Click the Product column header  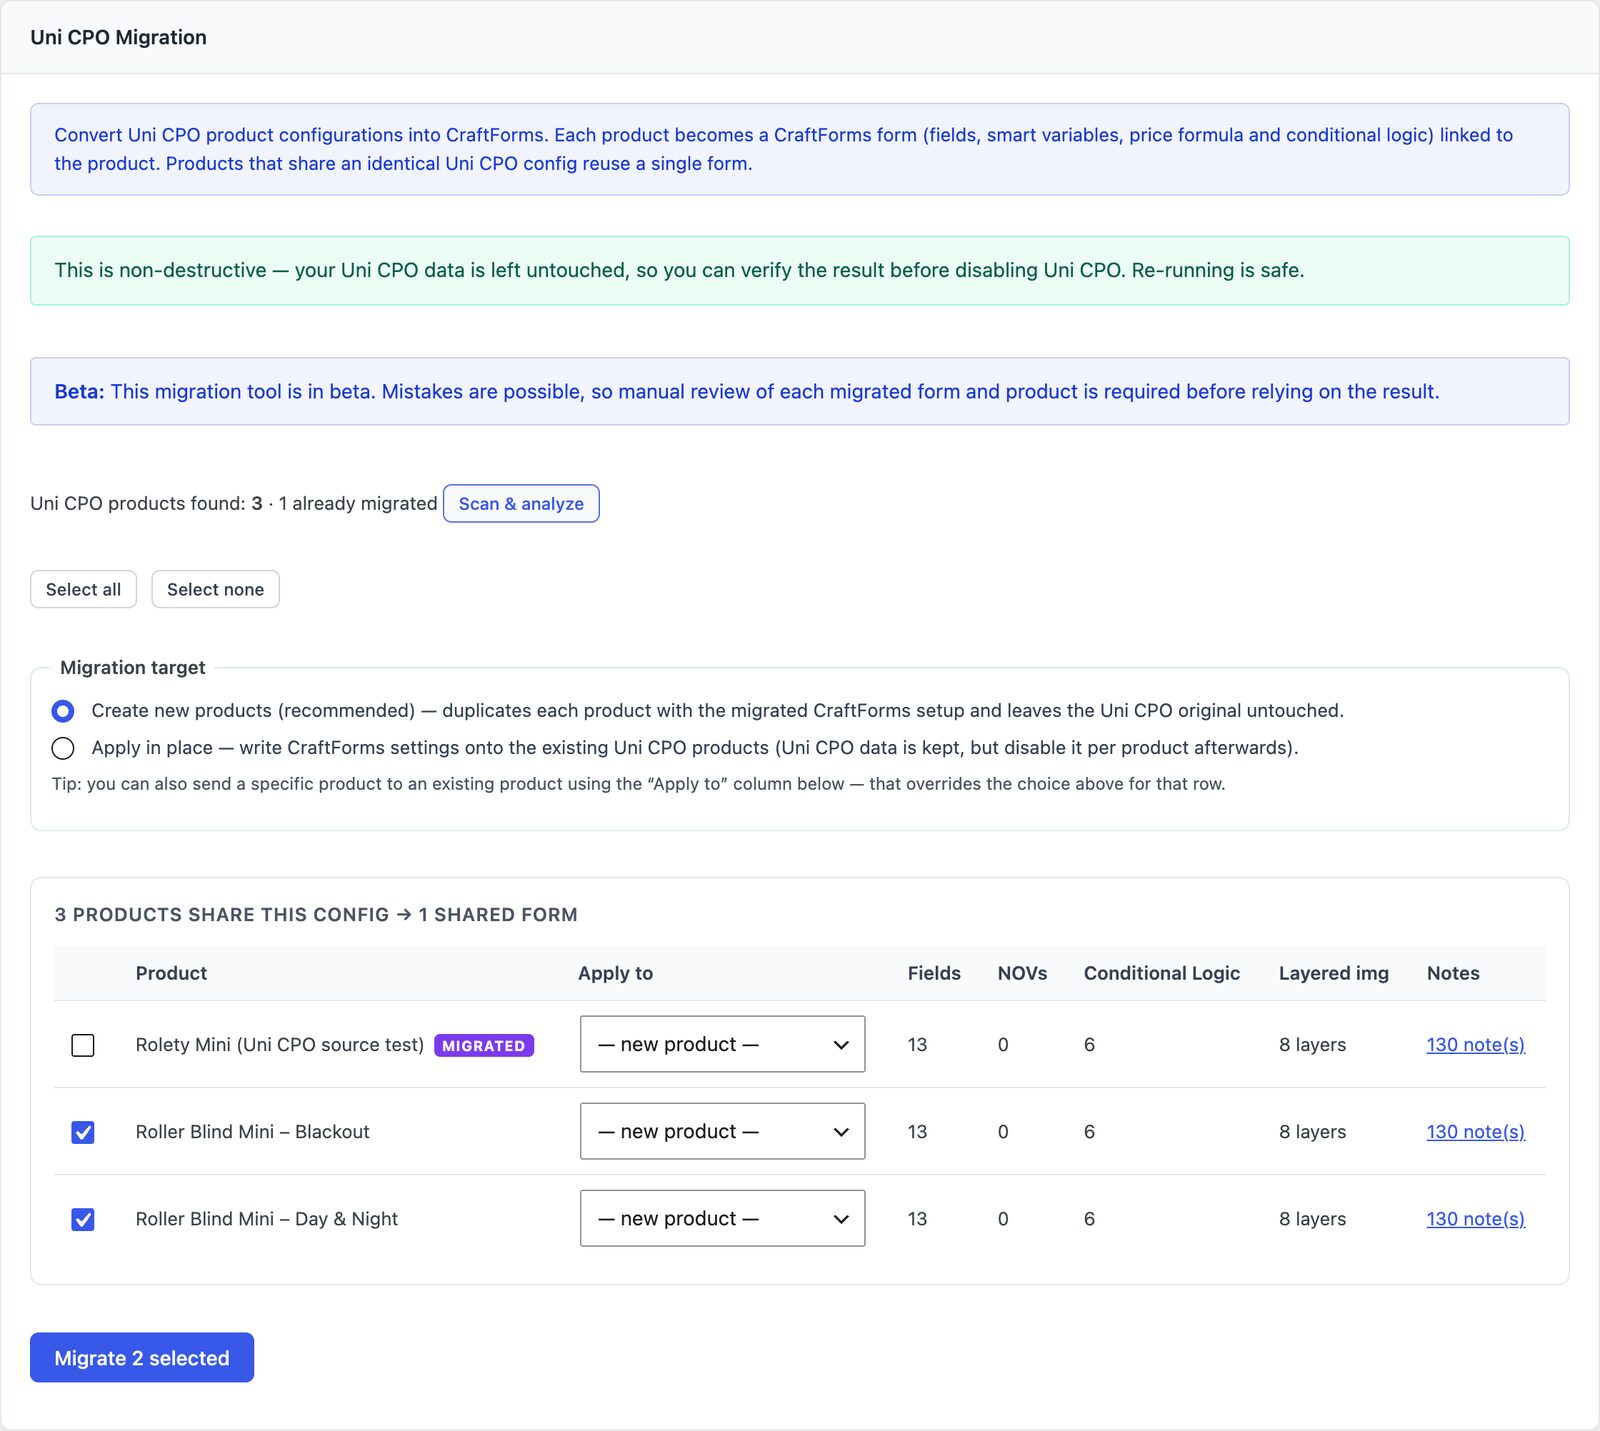pyautogui.click(x=171, y=973)
